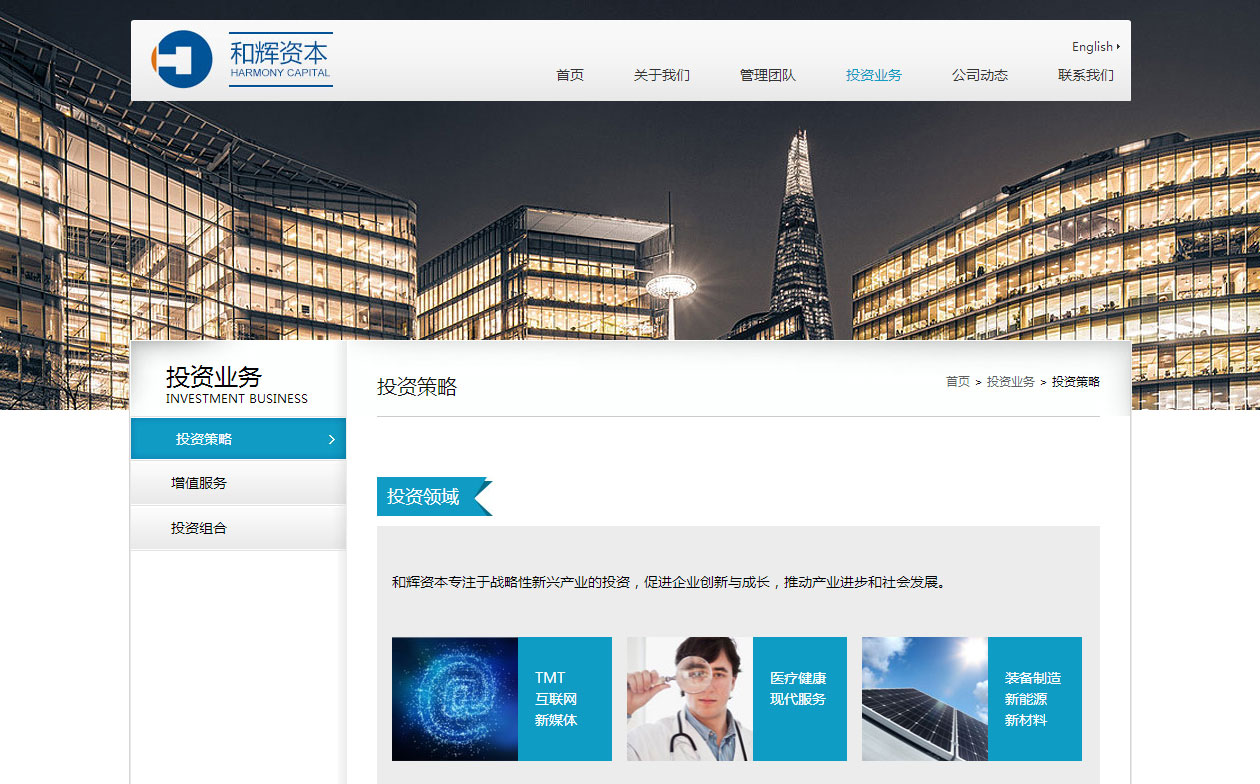Open 关于我们 navigation item
The height and width of the screenshot is (784, 1260).
coord(662,75)
